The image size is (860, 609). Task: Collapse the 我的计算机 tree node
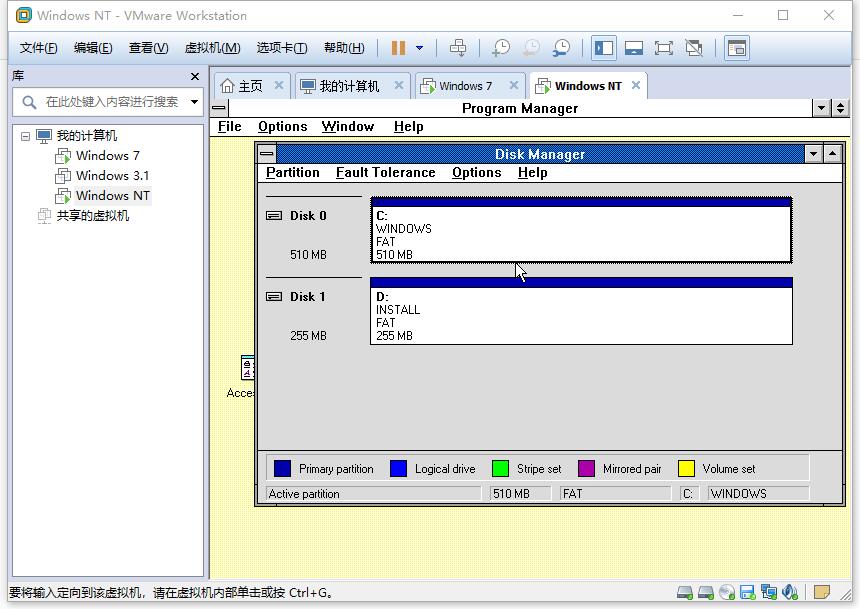pos(25,136)
